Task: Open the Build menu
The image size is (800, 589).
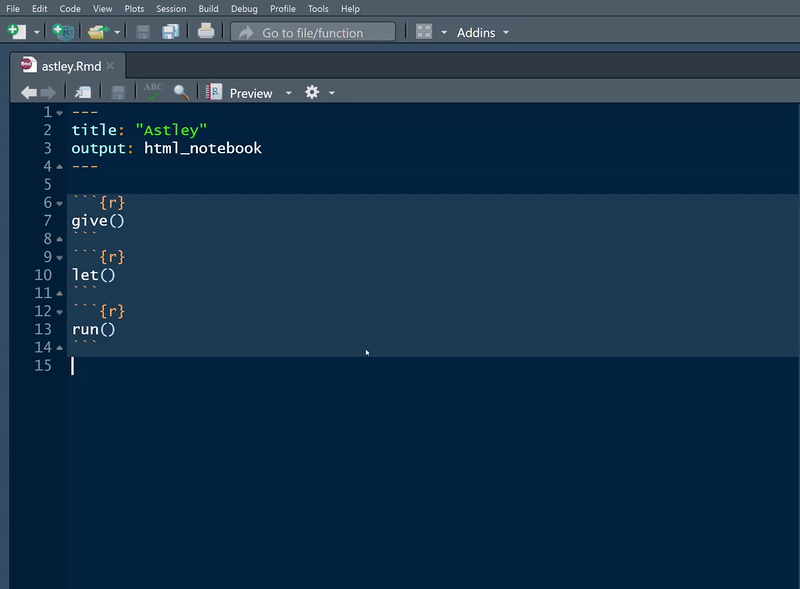Action: [208, 9]
